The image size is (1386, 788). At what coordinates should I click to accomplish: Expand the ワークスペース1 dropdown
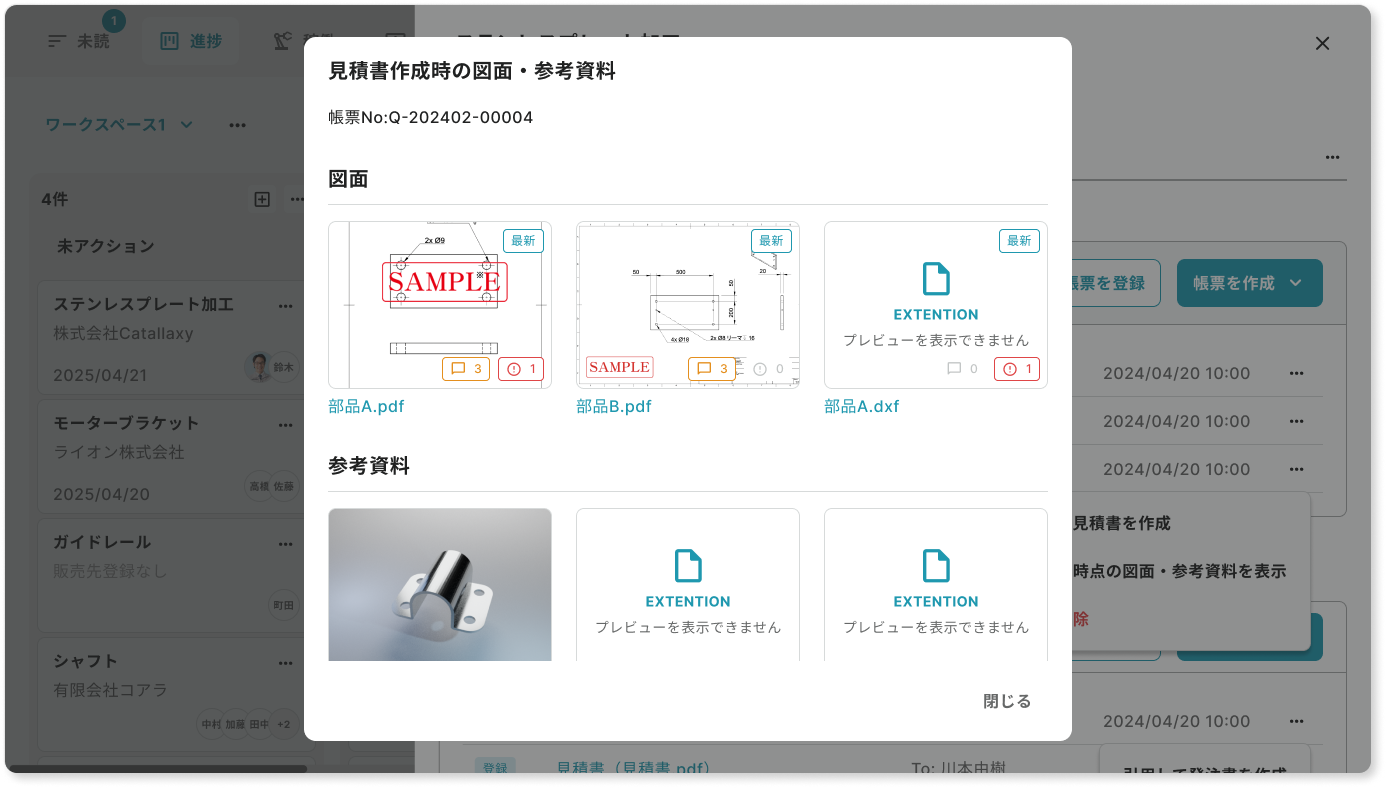(x=119, y=125)
